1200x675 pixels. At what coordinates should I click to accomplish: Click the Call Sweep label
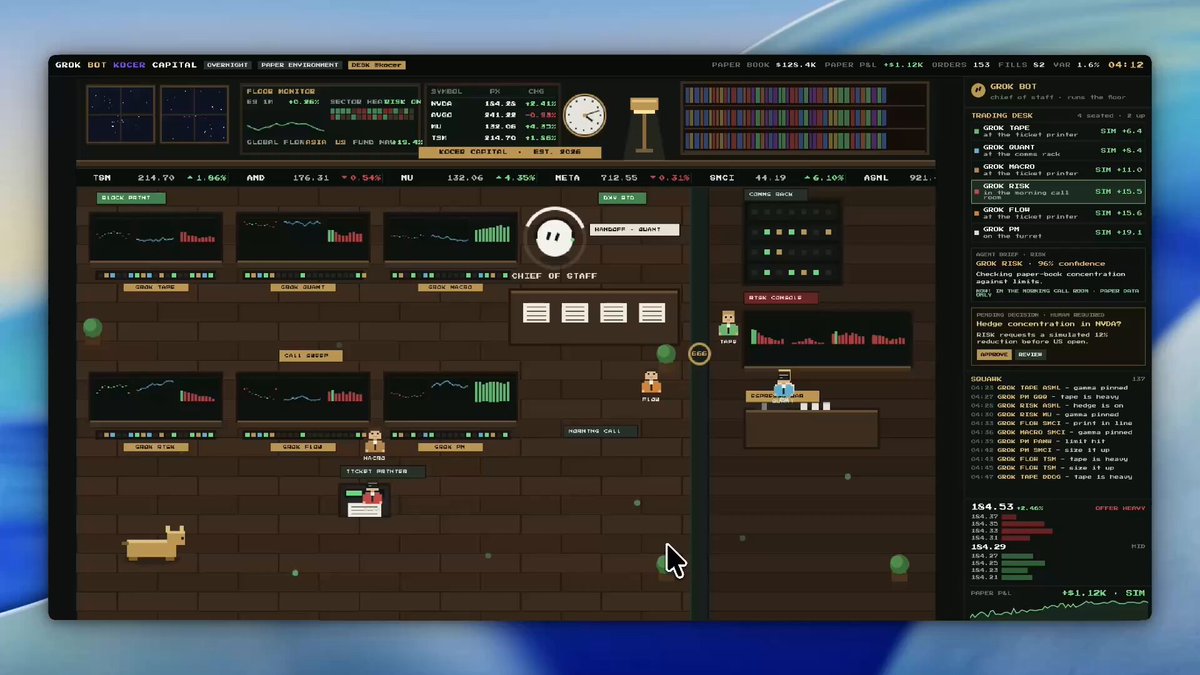click(311, 355)
